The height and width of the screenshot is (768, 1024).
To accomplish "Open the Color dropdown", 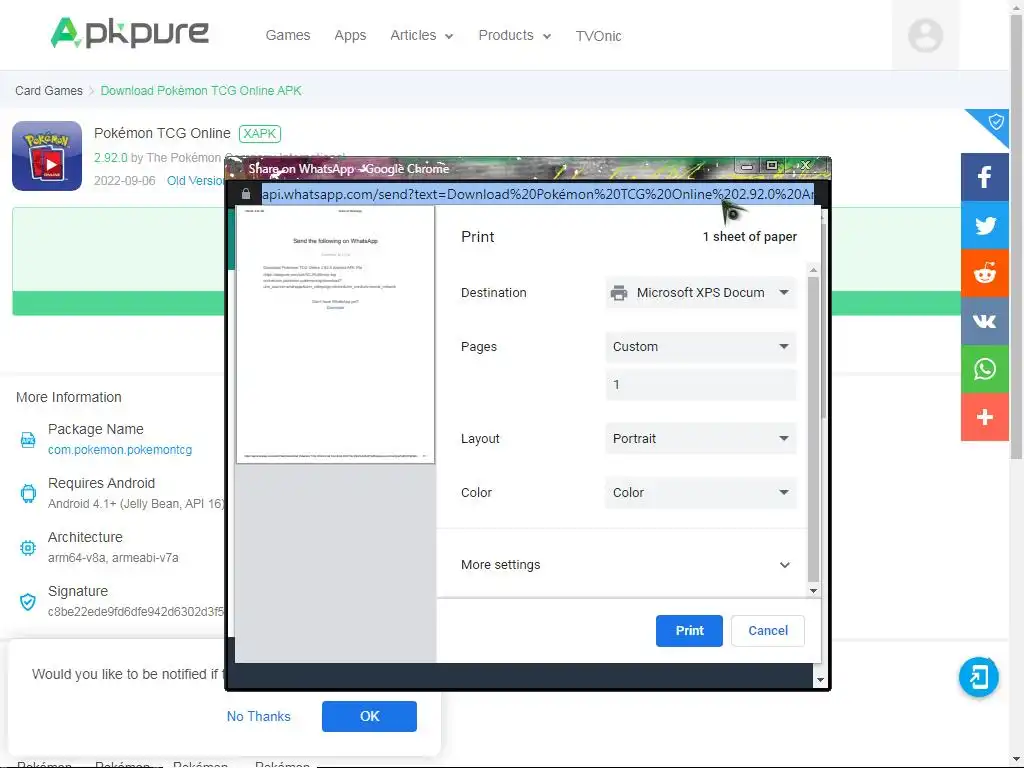I will [x=701, y=492].
